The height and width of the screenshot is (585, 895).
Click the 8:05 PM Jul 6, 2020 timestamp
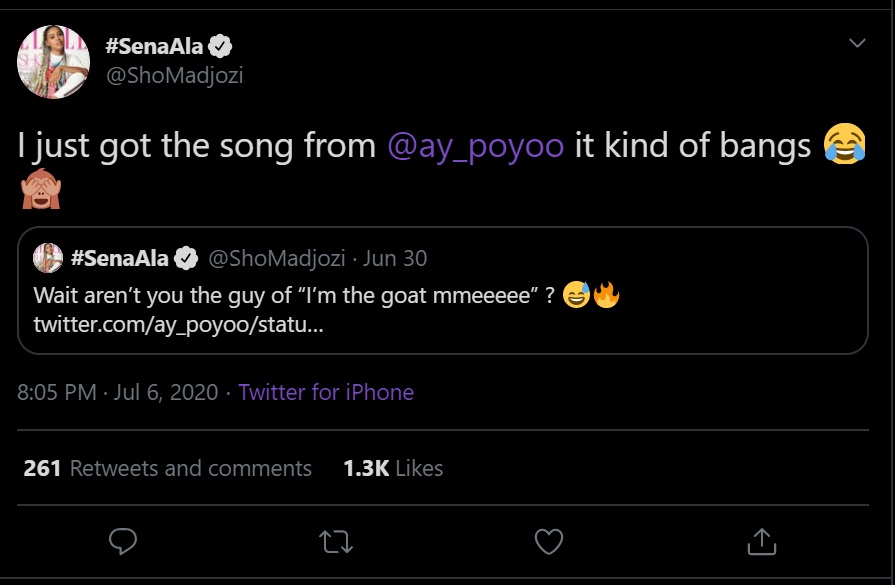click(x=118, y=392)
